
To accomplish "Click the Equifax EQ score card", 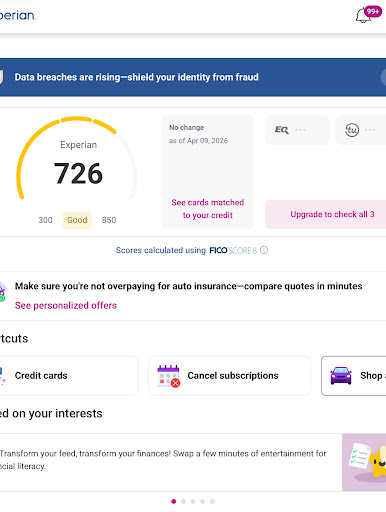I will tap(297, 130).
